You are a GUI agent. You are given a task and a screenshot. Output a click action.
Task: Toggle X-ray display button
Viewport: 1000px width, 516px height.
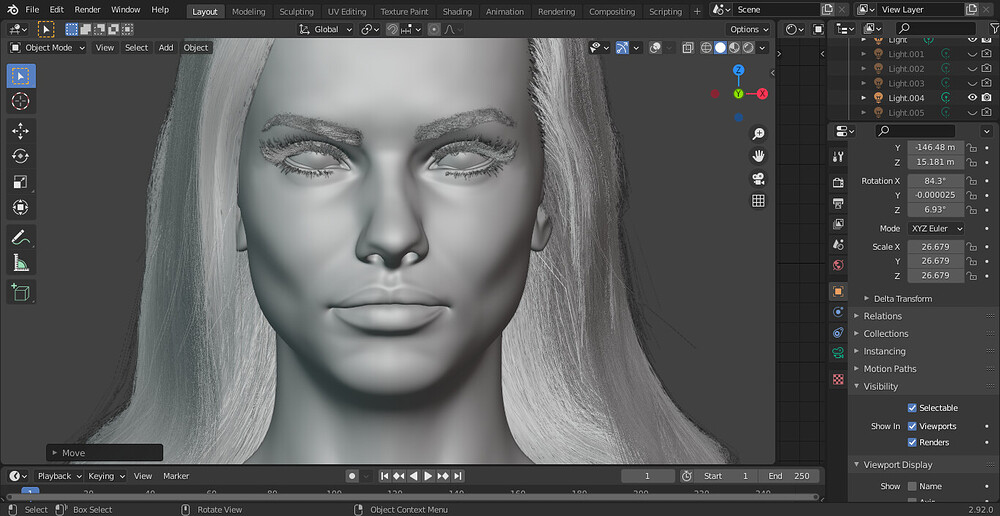(x=688, y=48)
